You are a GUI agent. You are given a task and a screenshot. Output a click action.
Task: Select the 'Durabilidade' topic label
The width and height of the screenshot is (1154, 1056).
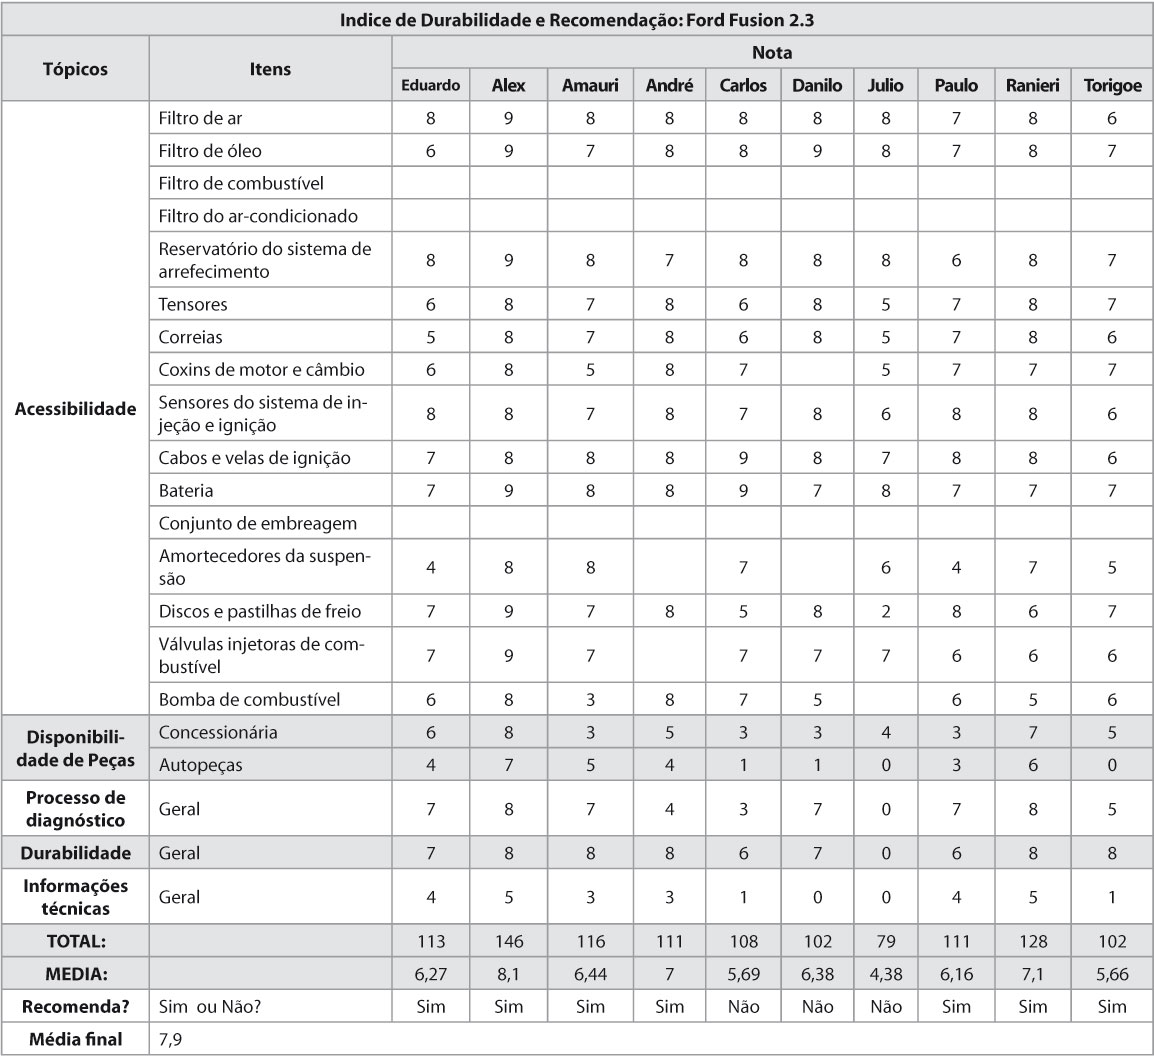coord(75,853)
